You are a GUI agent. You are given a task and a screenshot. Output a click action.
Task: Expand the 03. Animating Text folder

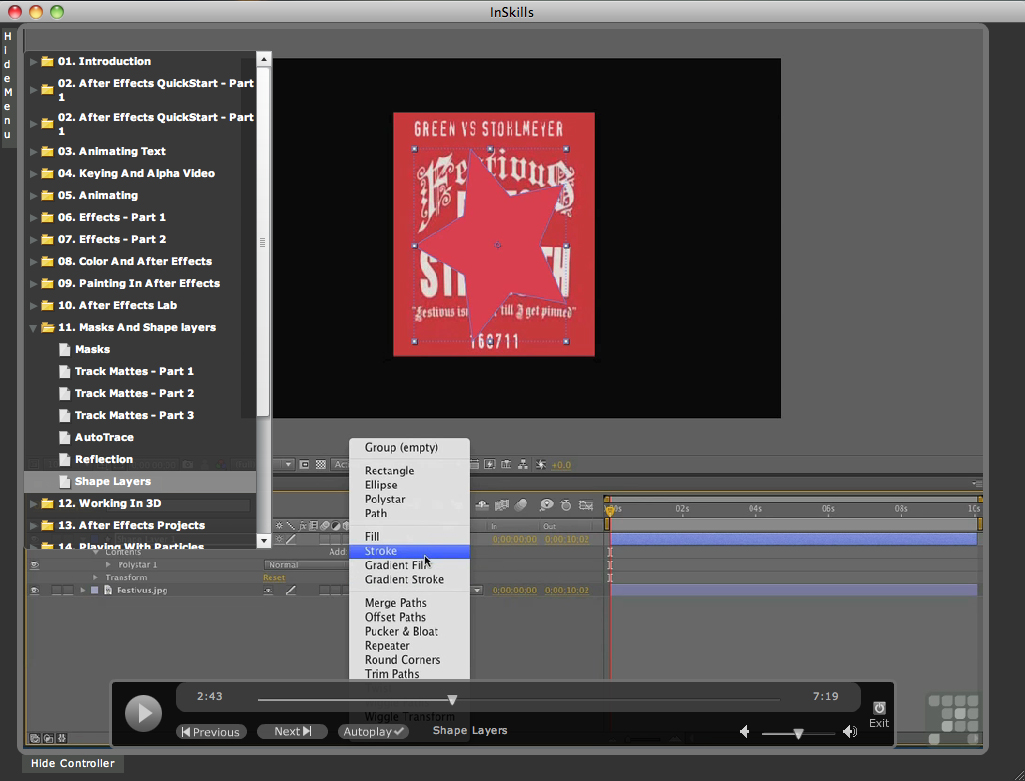[33, 152]
